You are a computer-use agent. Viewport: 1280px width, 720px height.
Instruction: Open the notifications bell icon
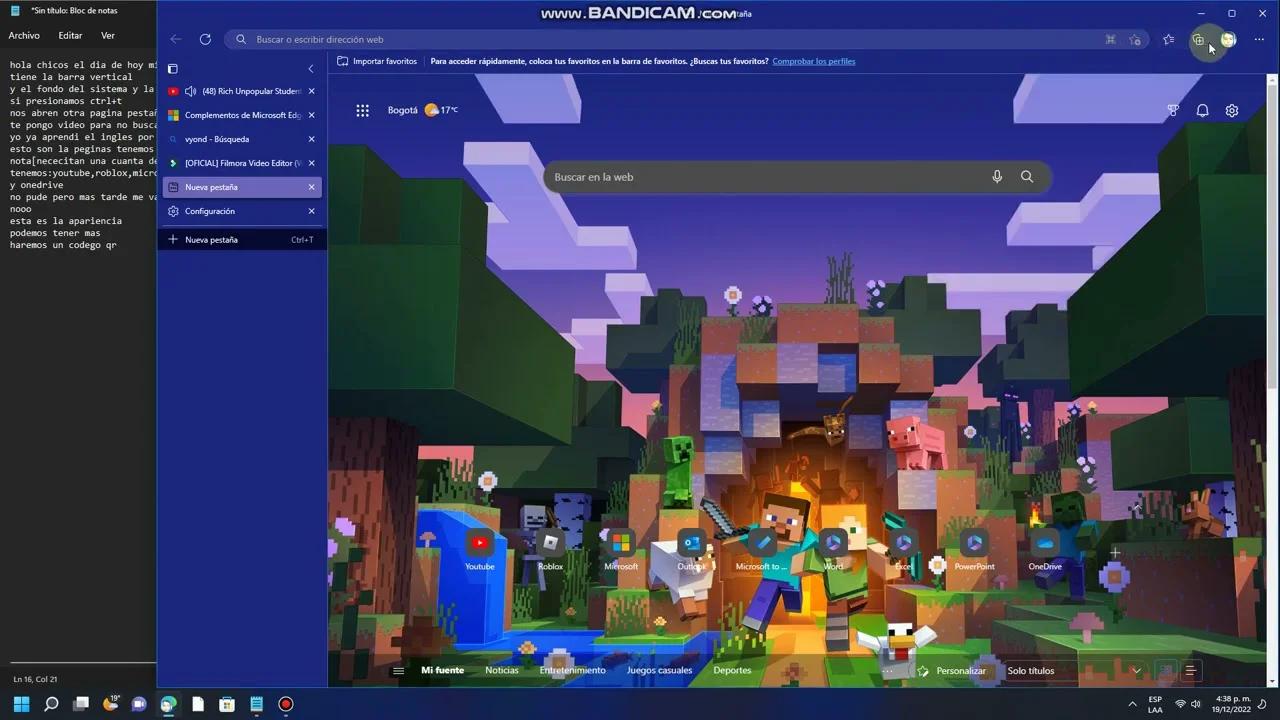coord(1203,111)
